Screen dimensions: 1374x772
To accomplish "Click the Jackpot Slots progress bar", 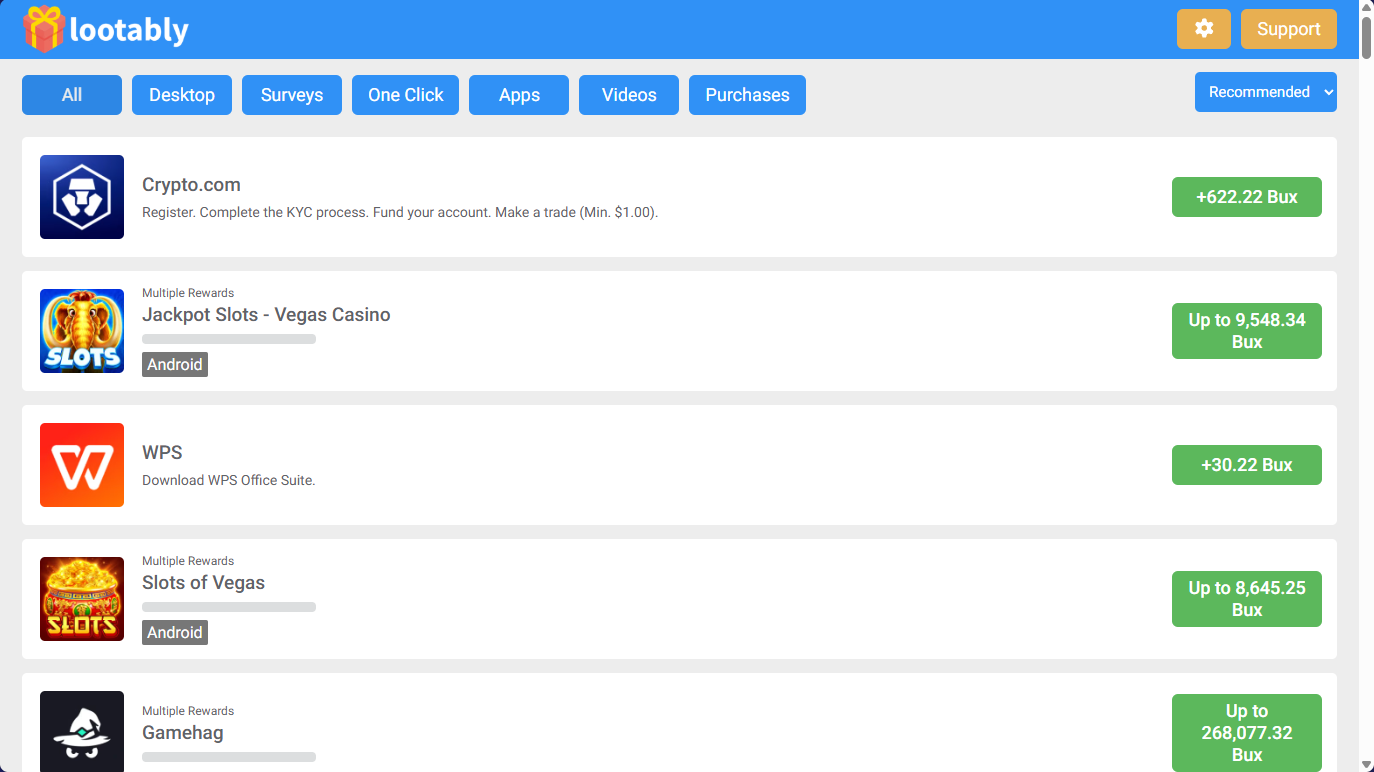I will point(229,339).
